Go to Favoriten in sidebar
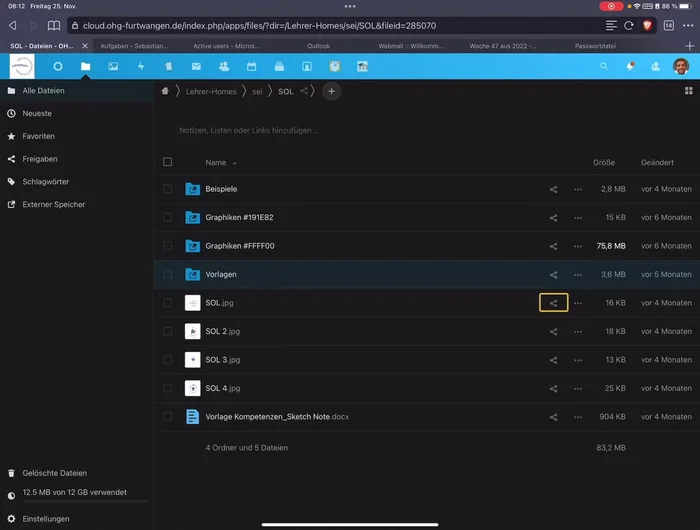 [38, 136]
